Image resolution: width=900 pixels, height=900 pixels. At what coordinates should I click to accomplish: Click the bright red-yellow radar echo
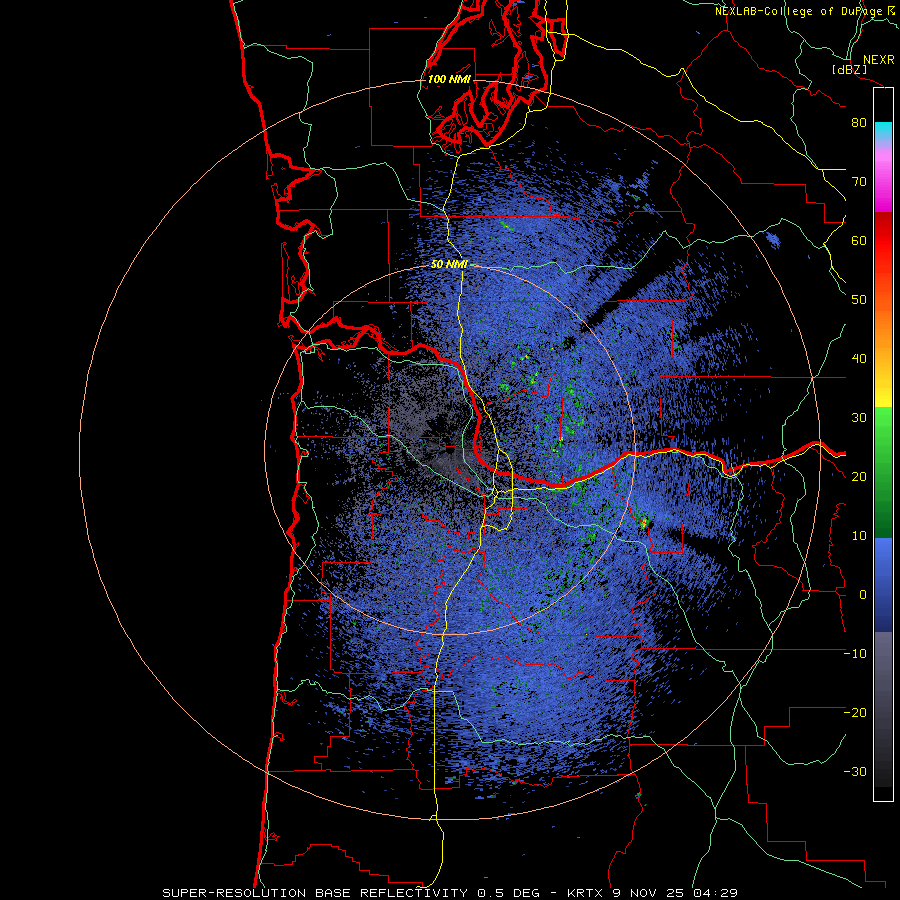pyautogui.click(x=644, y=523)
